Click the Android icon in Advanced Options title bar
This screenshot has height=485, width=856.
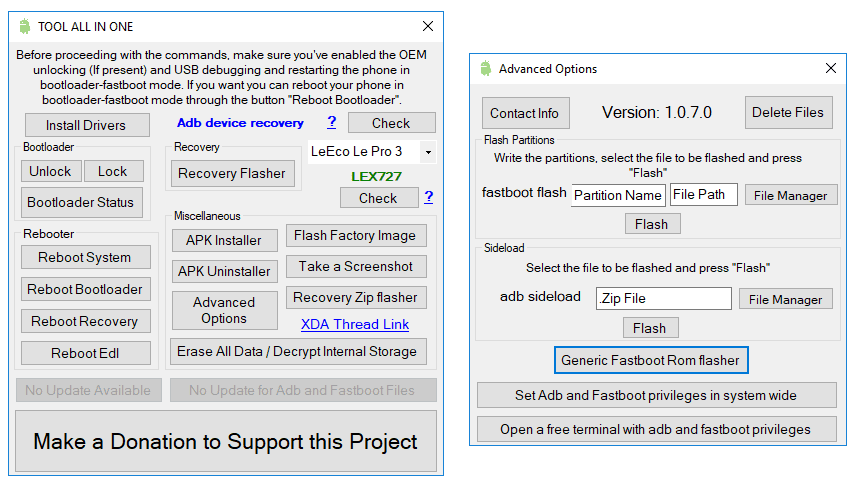pyautogui.click(x=485, y=68)
